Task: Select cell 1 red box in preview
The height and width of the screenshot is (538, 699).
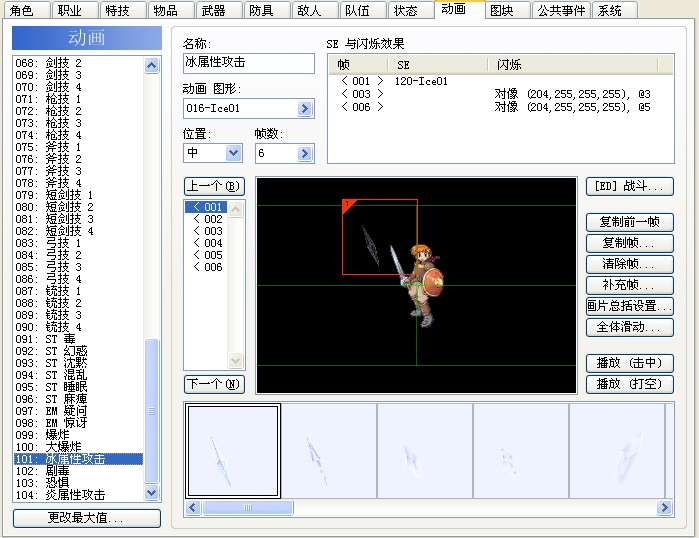Action: point(380,237)
